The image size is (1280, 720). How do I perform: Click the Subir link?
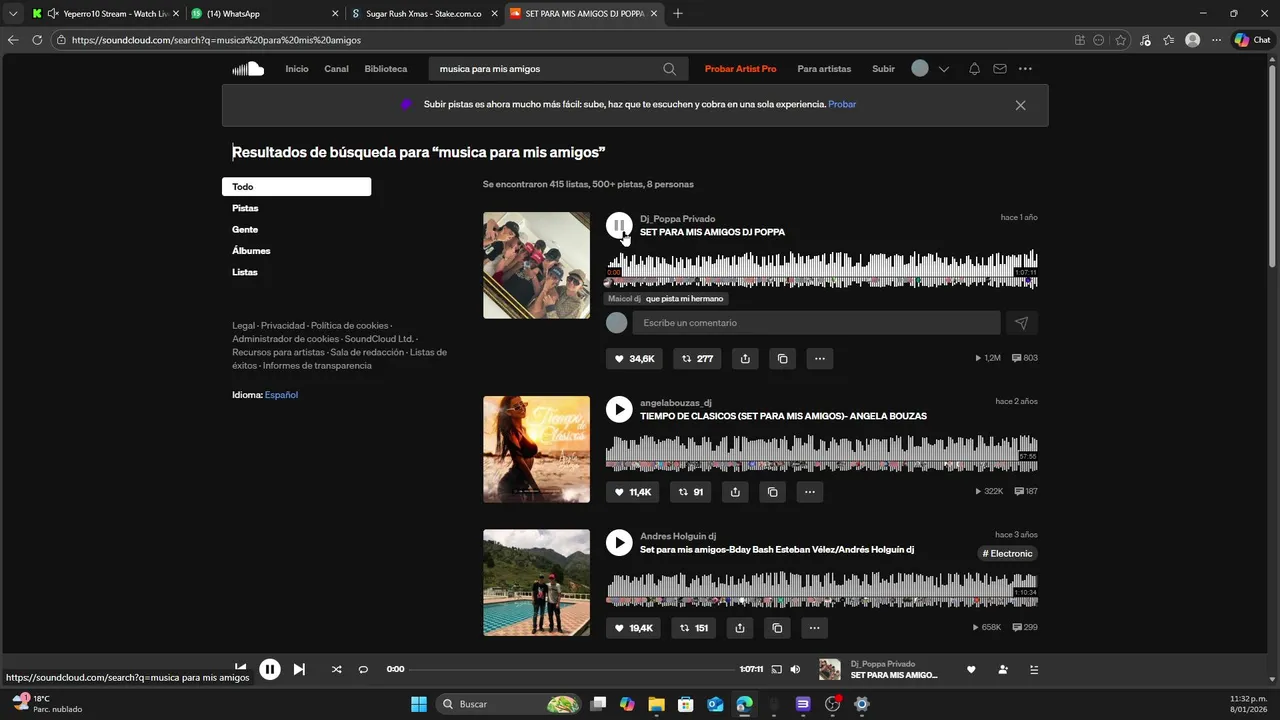(x=883, y=69)
